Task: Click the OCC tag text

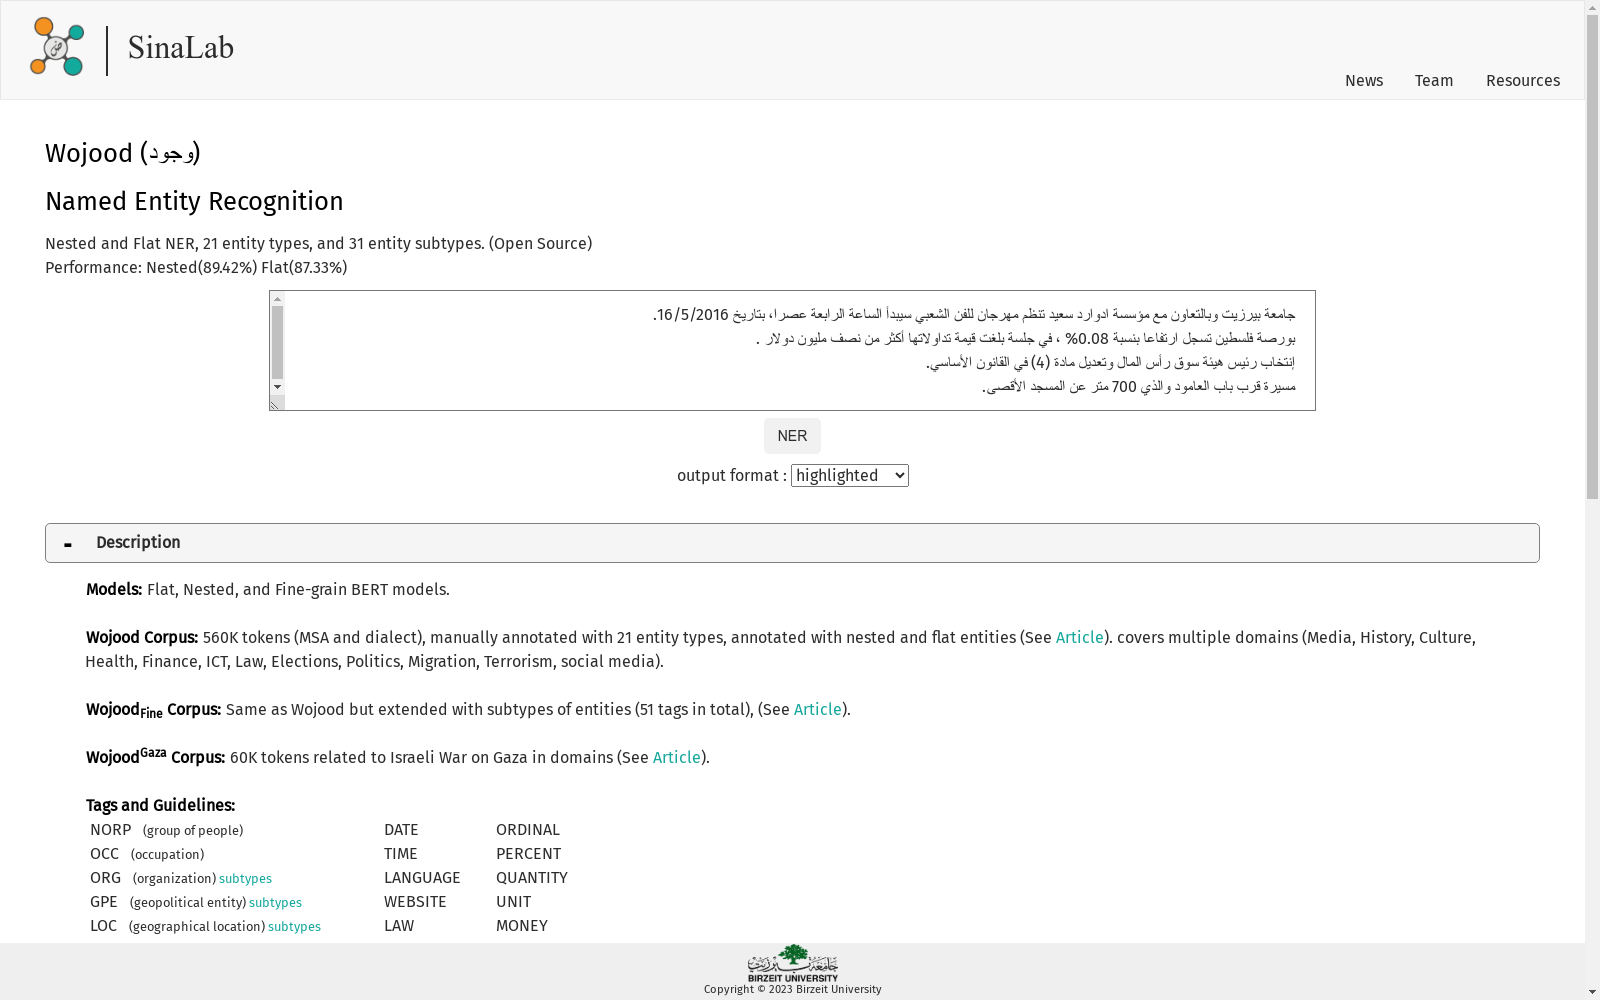Action: pos(105,854)
